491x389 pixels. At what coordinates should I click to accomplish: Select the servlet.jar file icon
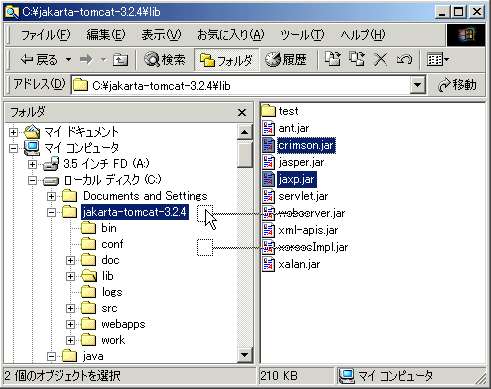[x=268, y=196]
